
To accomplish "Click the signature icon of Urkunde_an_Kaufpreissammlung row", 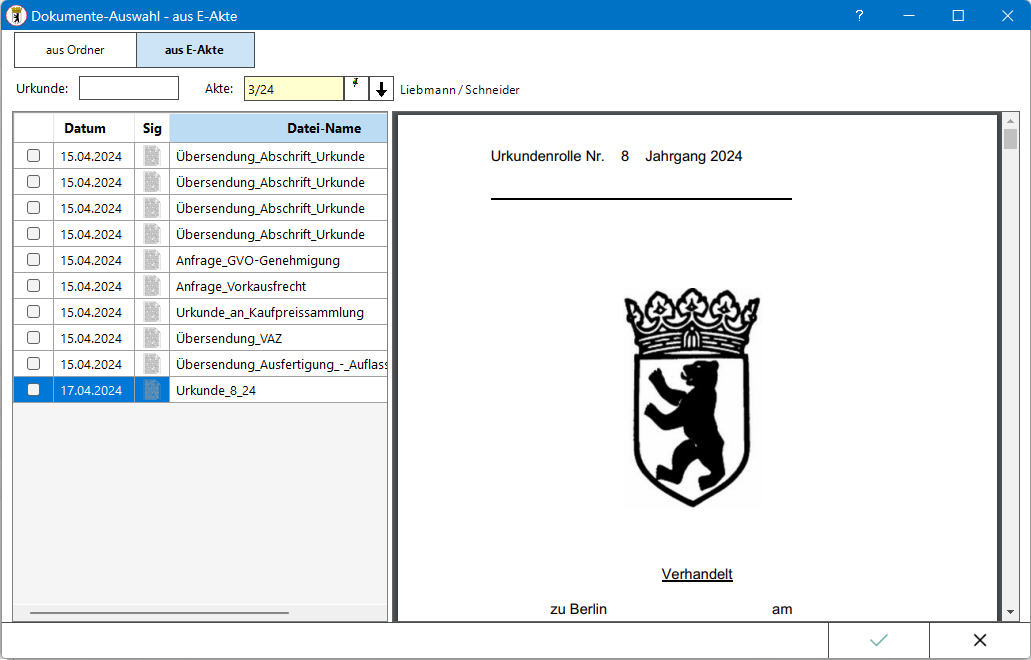I will 152,312.
